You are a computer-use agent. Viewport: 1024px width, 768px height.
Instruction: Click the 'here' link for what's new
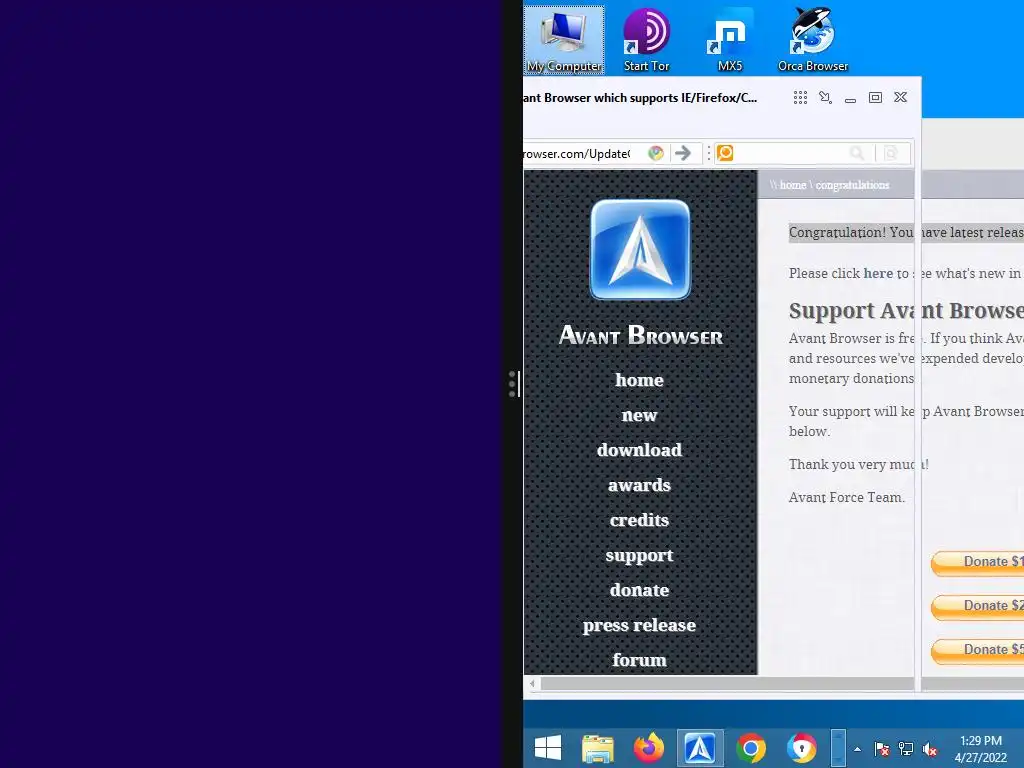(878, 274)
